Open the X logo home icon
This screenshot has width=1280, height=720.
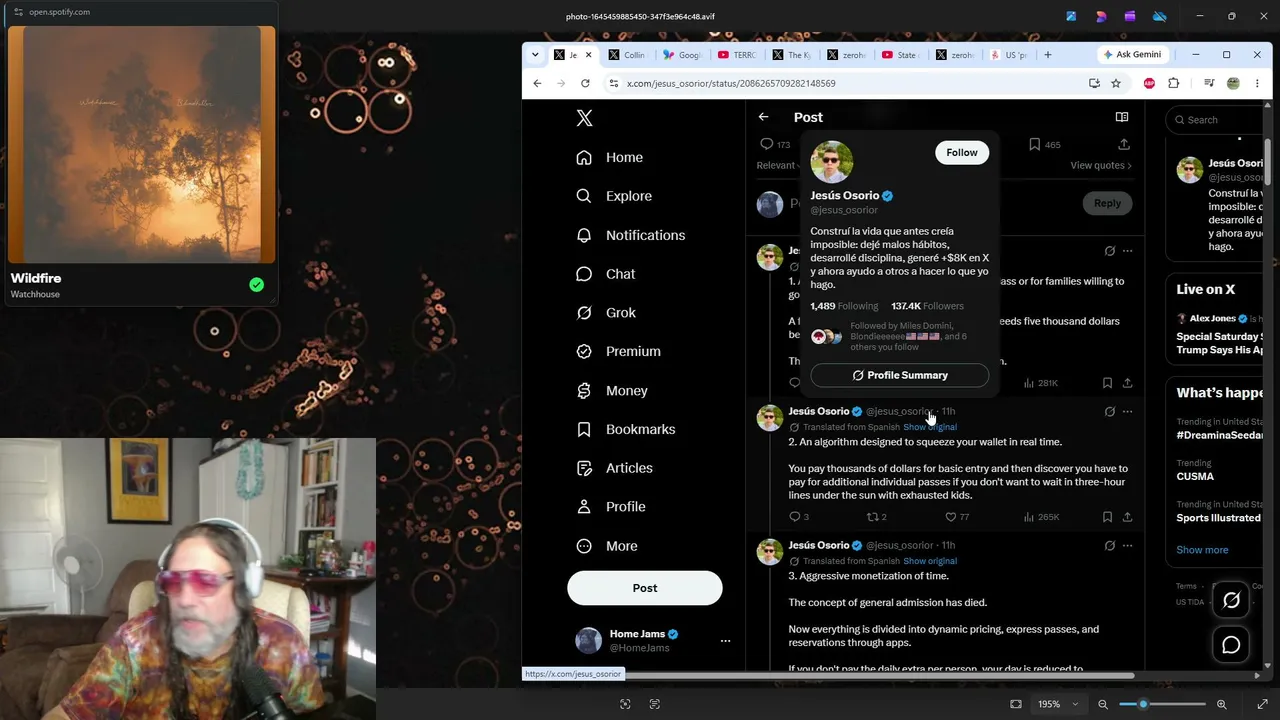tap(585, 118)
